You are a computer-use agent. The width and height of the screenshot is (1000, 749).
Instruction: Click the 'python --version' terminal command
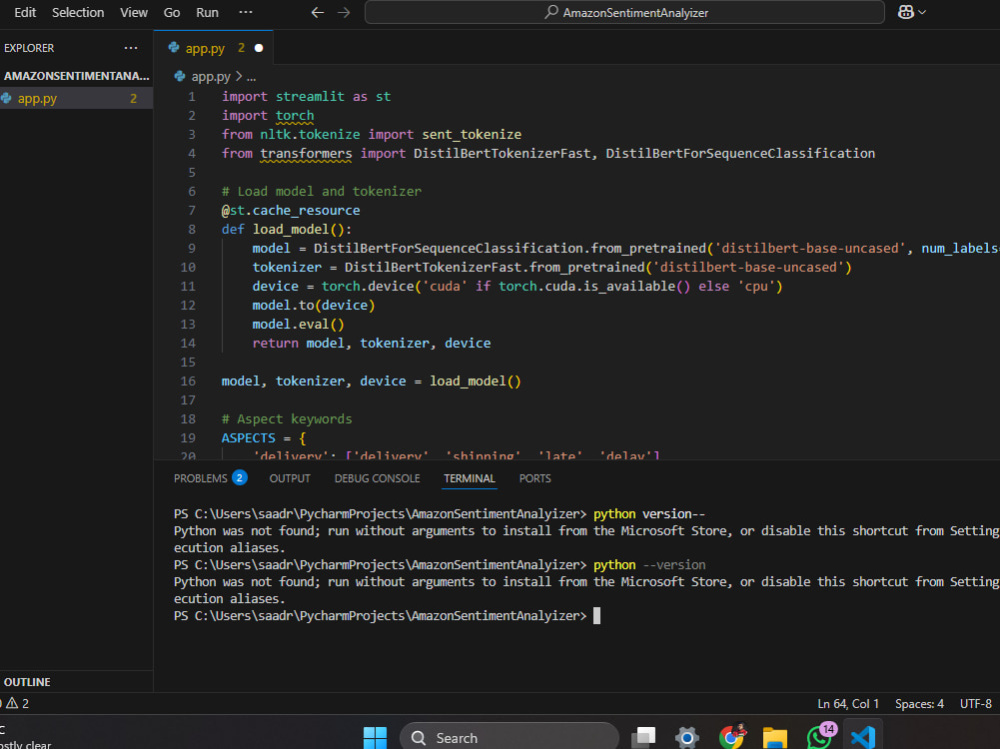pyautogui.click(x=649, y=565)
